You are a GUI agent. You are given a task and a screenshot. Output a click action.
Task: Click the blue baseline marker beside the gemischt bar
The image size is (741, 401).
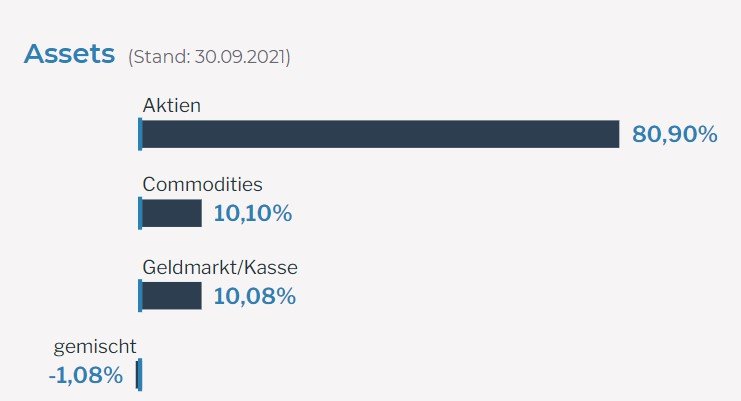141,375
